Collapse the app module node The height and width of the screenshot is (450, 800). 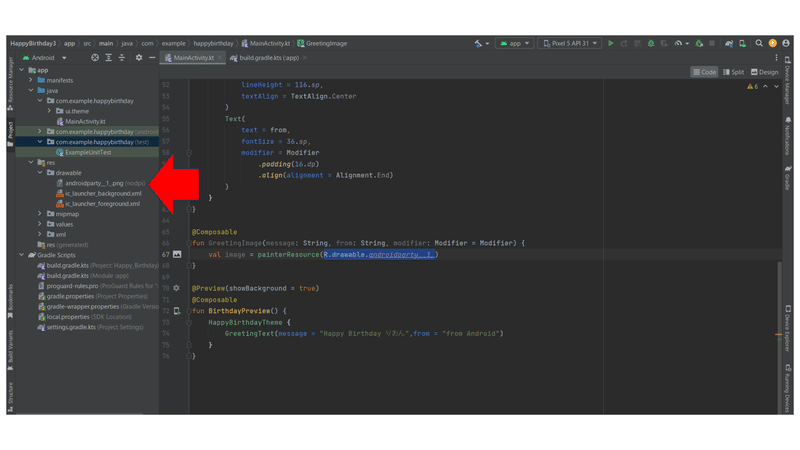pos(21,70)
